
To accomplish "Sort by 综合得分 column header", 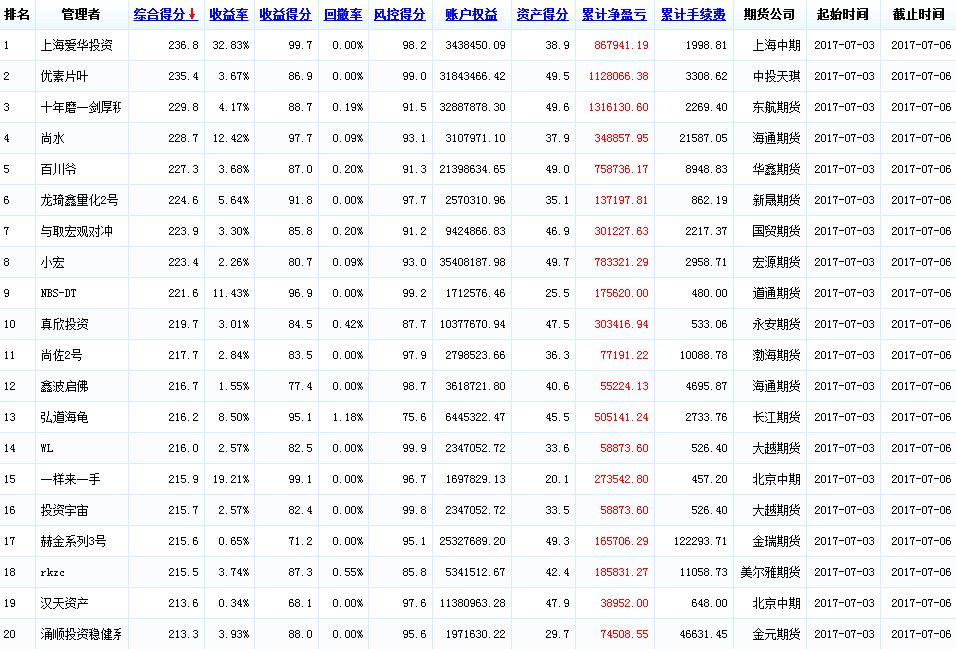I will coord(159,15).
